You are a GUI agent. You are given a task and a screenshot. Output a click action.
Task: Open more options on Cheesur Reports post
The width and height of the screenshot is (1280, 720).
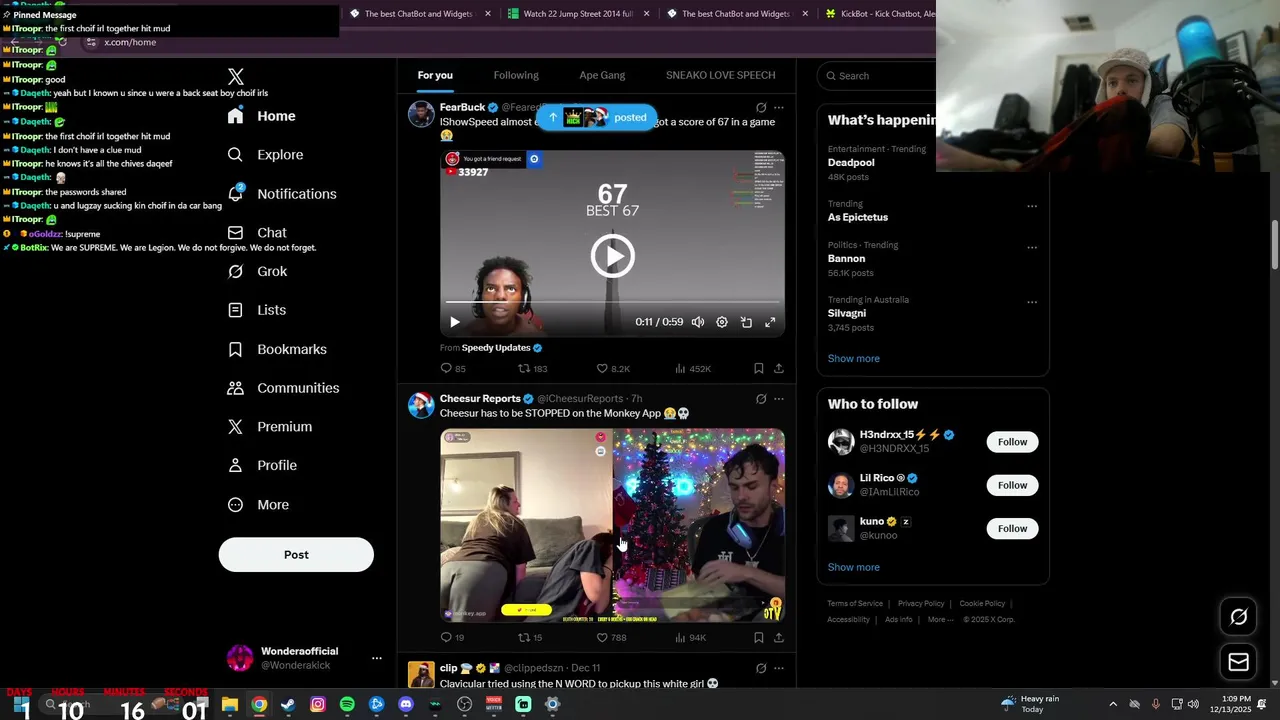pyautogui.click(x=779, y=399)
